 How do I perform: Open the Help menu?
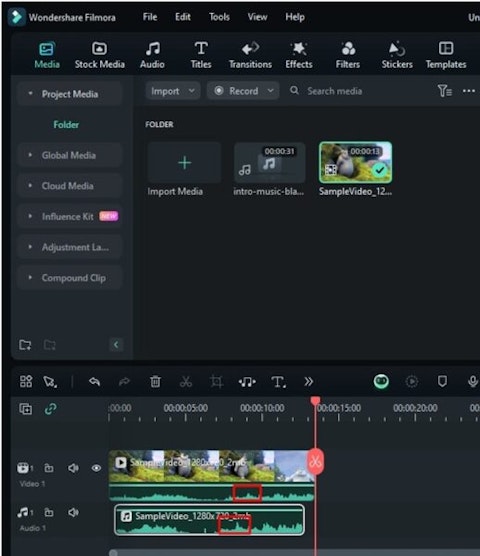(x=295, y=17)
